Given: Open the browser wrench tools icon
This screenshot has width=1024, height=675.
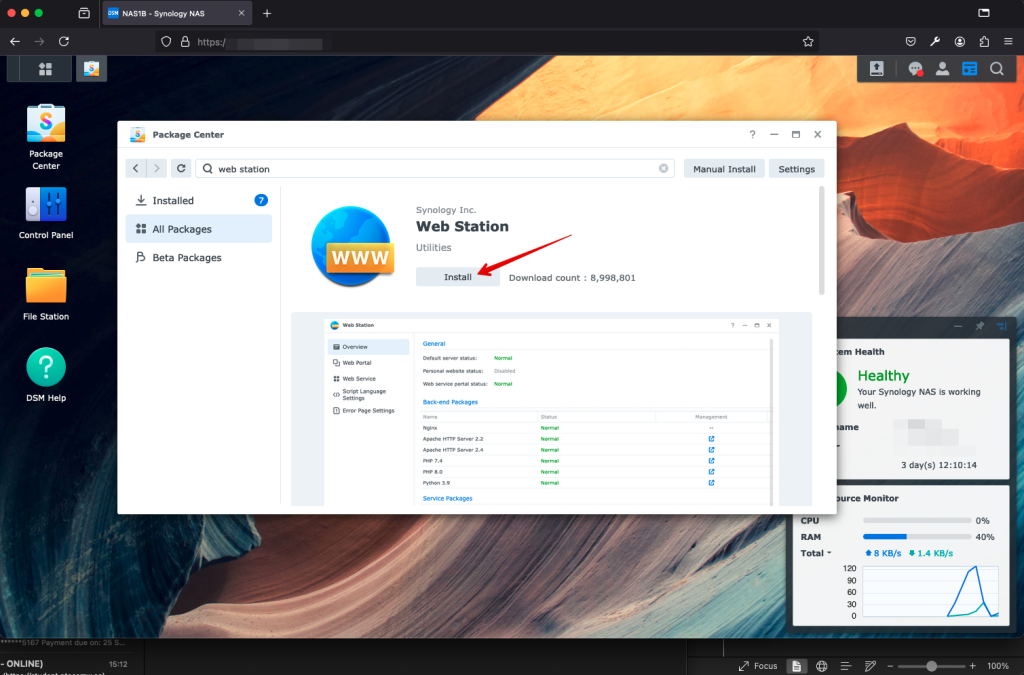Looking at the screenshot, I should pos(935,42).
